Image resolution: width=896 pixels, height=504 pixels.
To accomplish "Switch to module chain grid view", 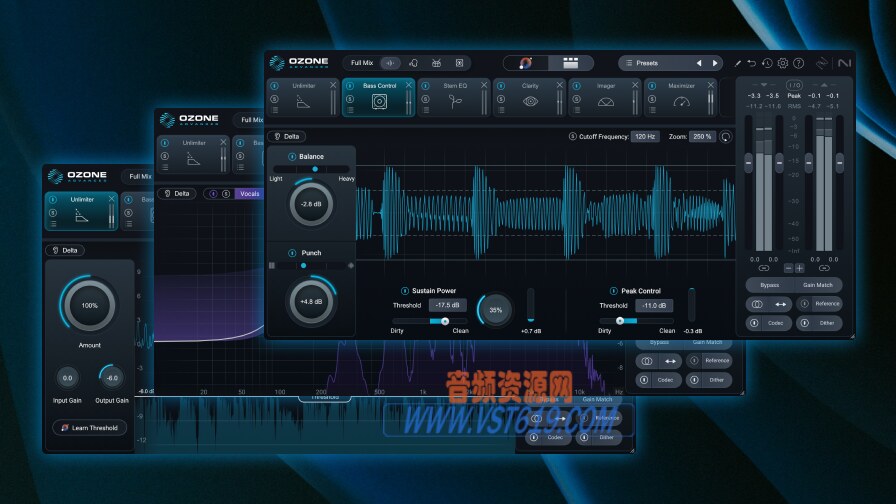I will (x=570, y=63).
